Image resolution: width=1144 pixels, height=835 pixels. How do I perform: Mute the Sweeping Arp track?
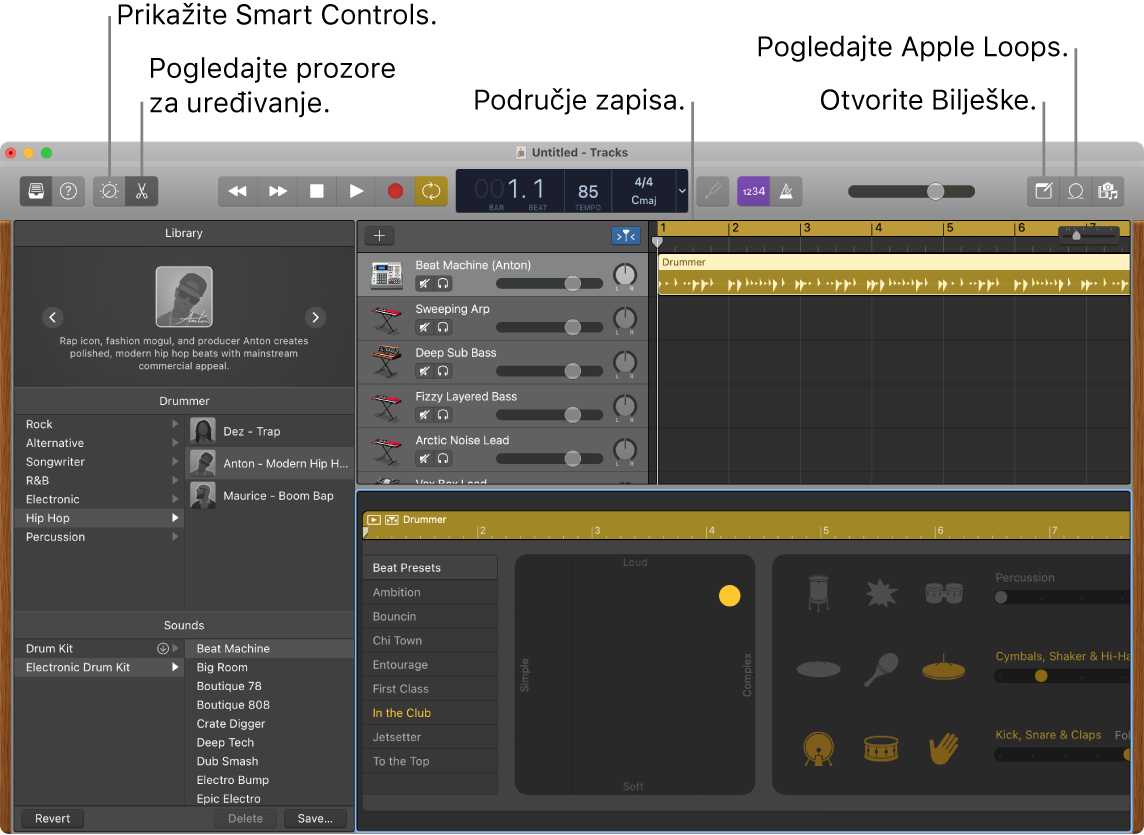pyautogui.click(x=424, y=327)
